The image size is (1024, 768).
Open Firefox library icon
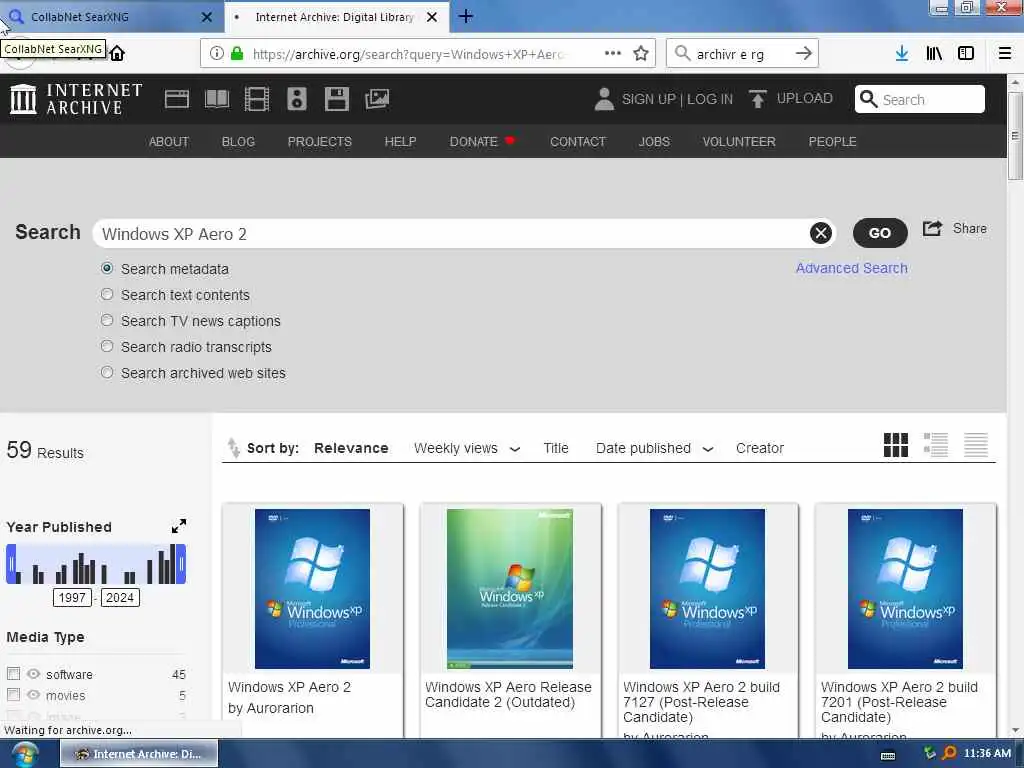point(934,54)
